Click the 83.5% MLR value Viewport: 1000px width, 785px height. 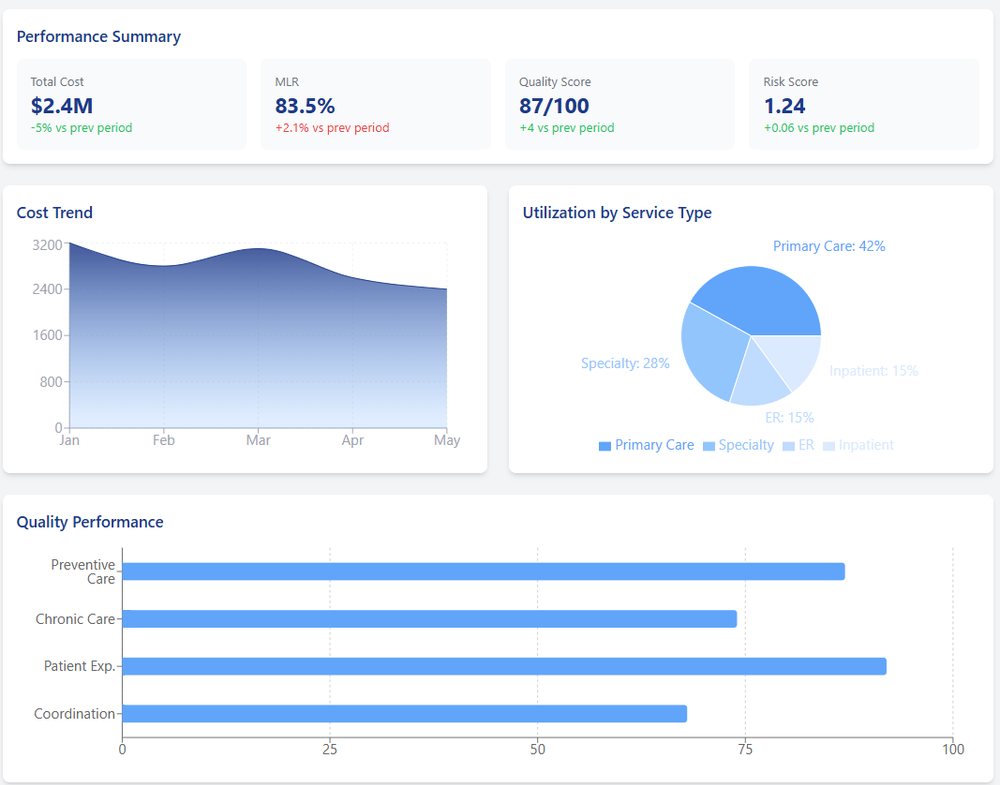tap(305, 106)
